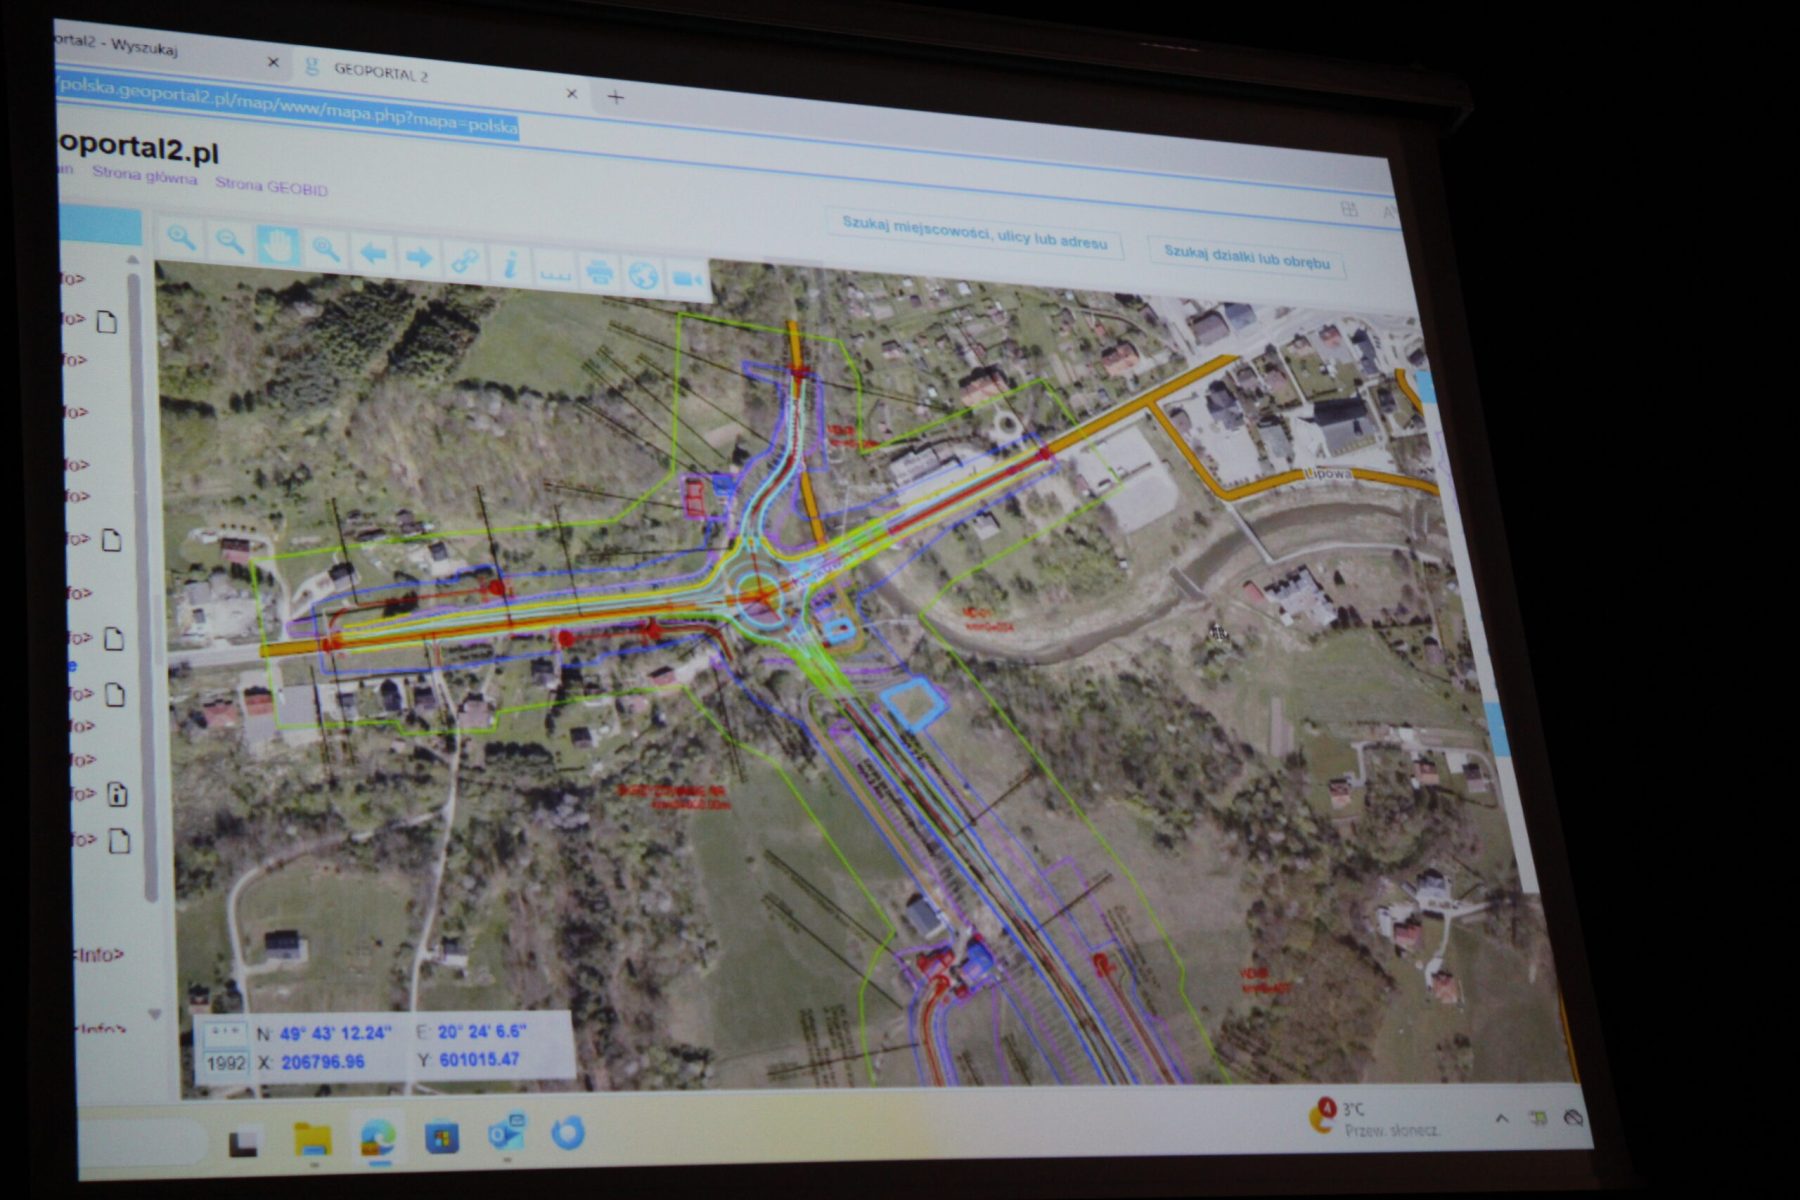The image size is (1800, 1200).
Task: Click the chain link share icon
Action: [x=464, y=262]
